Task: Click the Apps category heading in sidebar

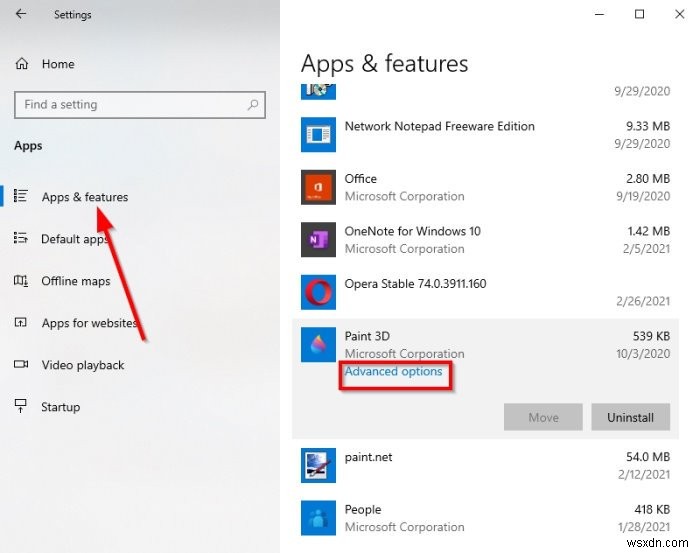Action: click(28, 146)
